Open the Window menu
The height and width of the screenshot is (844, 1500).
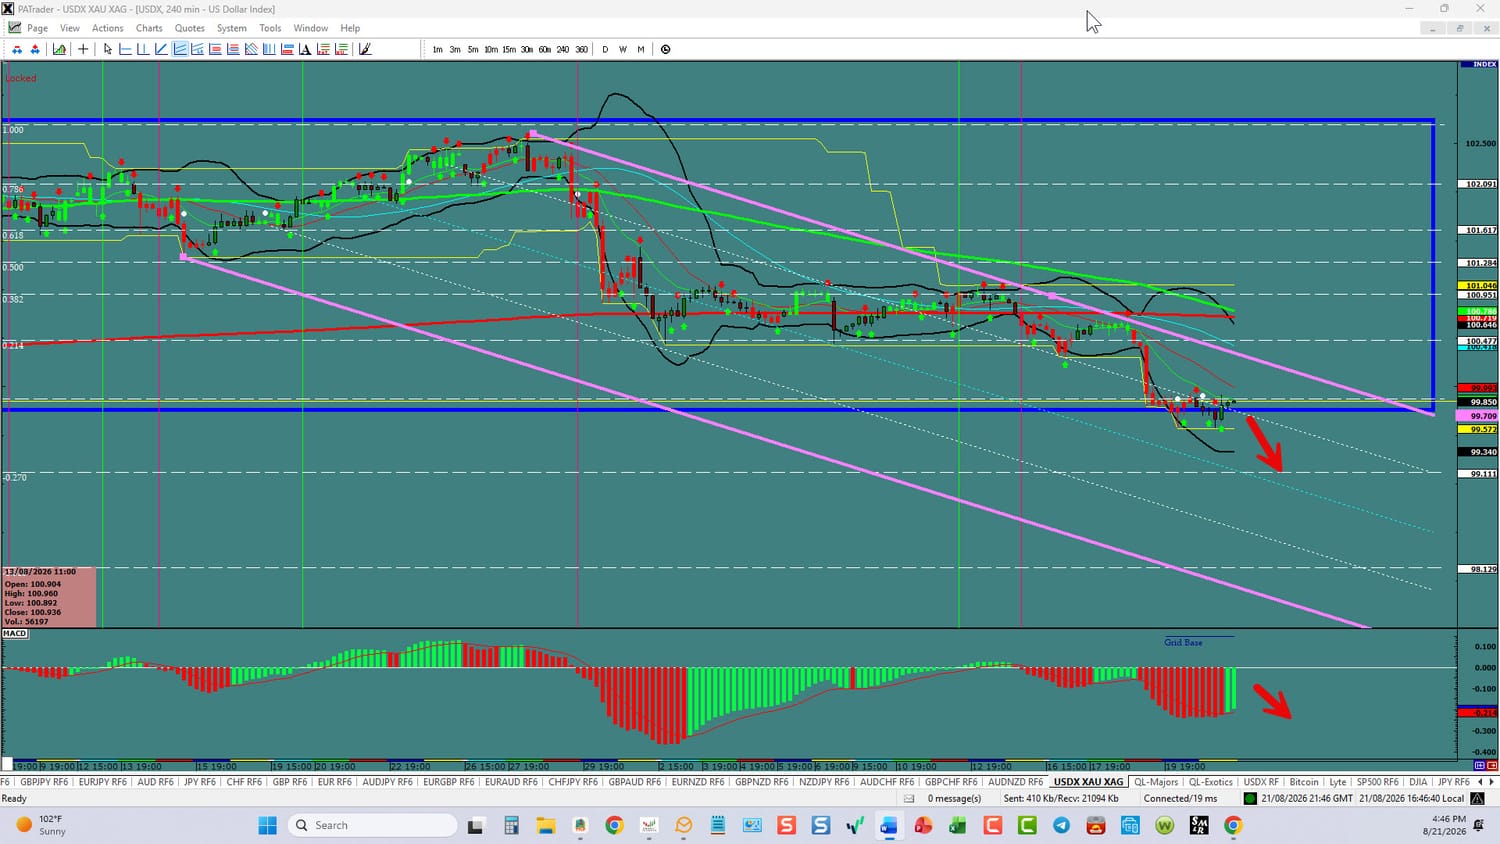(311, 28)
